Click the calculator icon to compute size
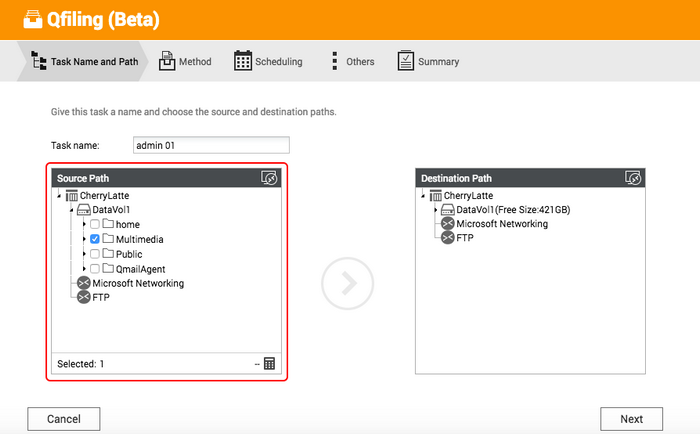 click(x=269, y=363)
